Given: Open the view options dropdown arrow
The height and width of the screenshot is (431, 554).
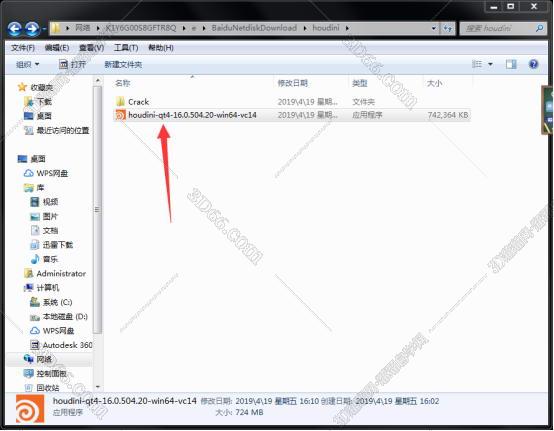Looking at the screenshot, I should click(x=490, y=64).
